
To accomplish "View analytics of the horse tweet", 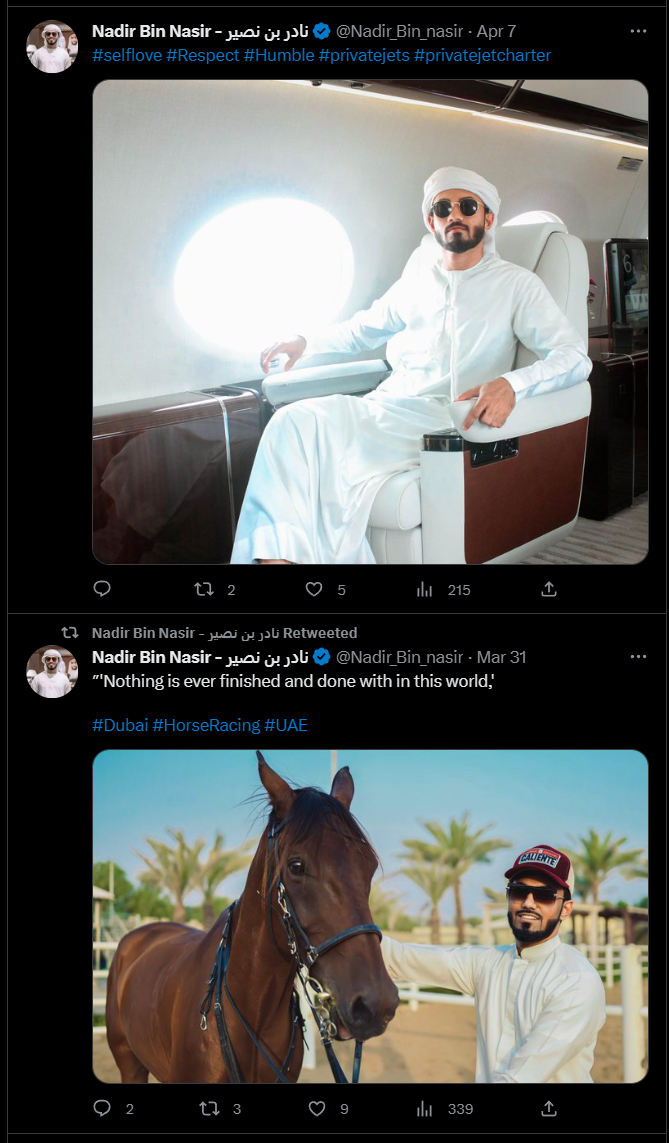I will [x=425, y=1108].
